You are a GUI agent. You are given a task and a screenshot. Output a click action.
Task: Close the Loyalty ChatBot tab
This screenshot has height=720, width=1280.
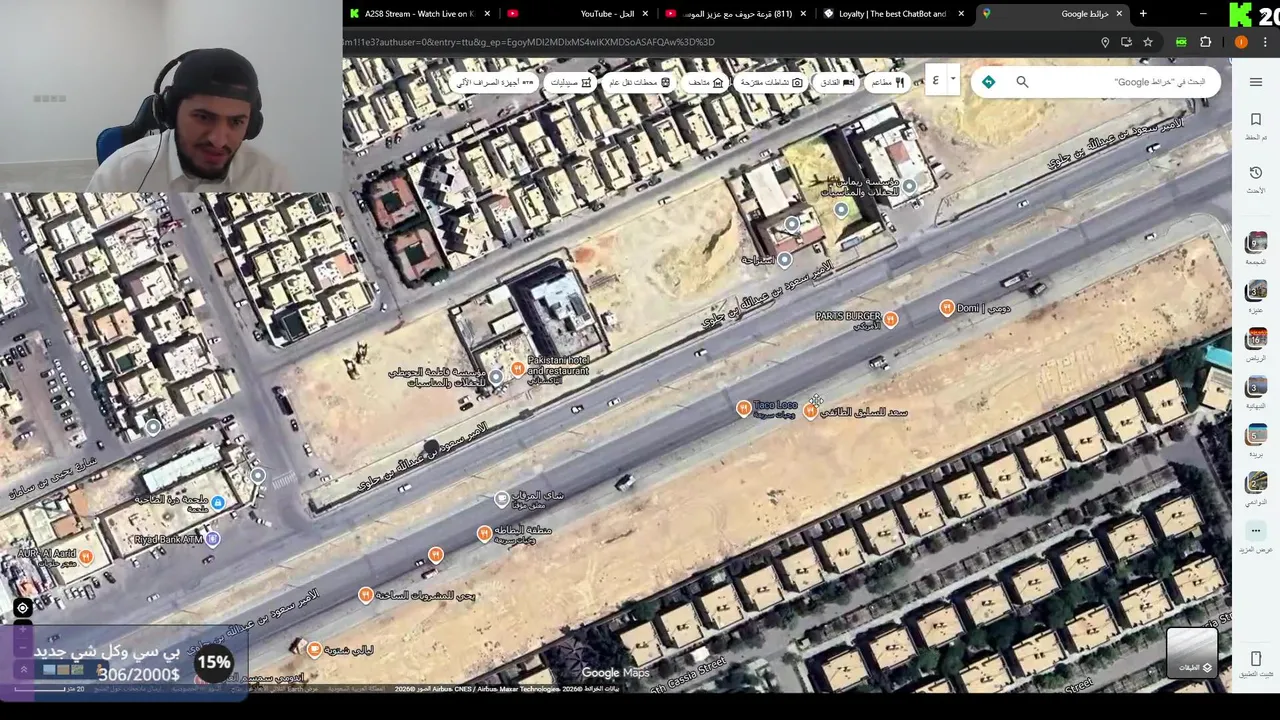(961, 14)
